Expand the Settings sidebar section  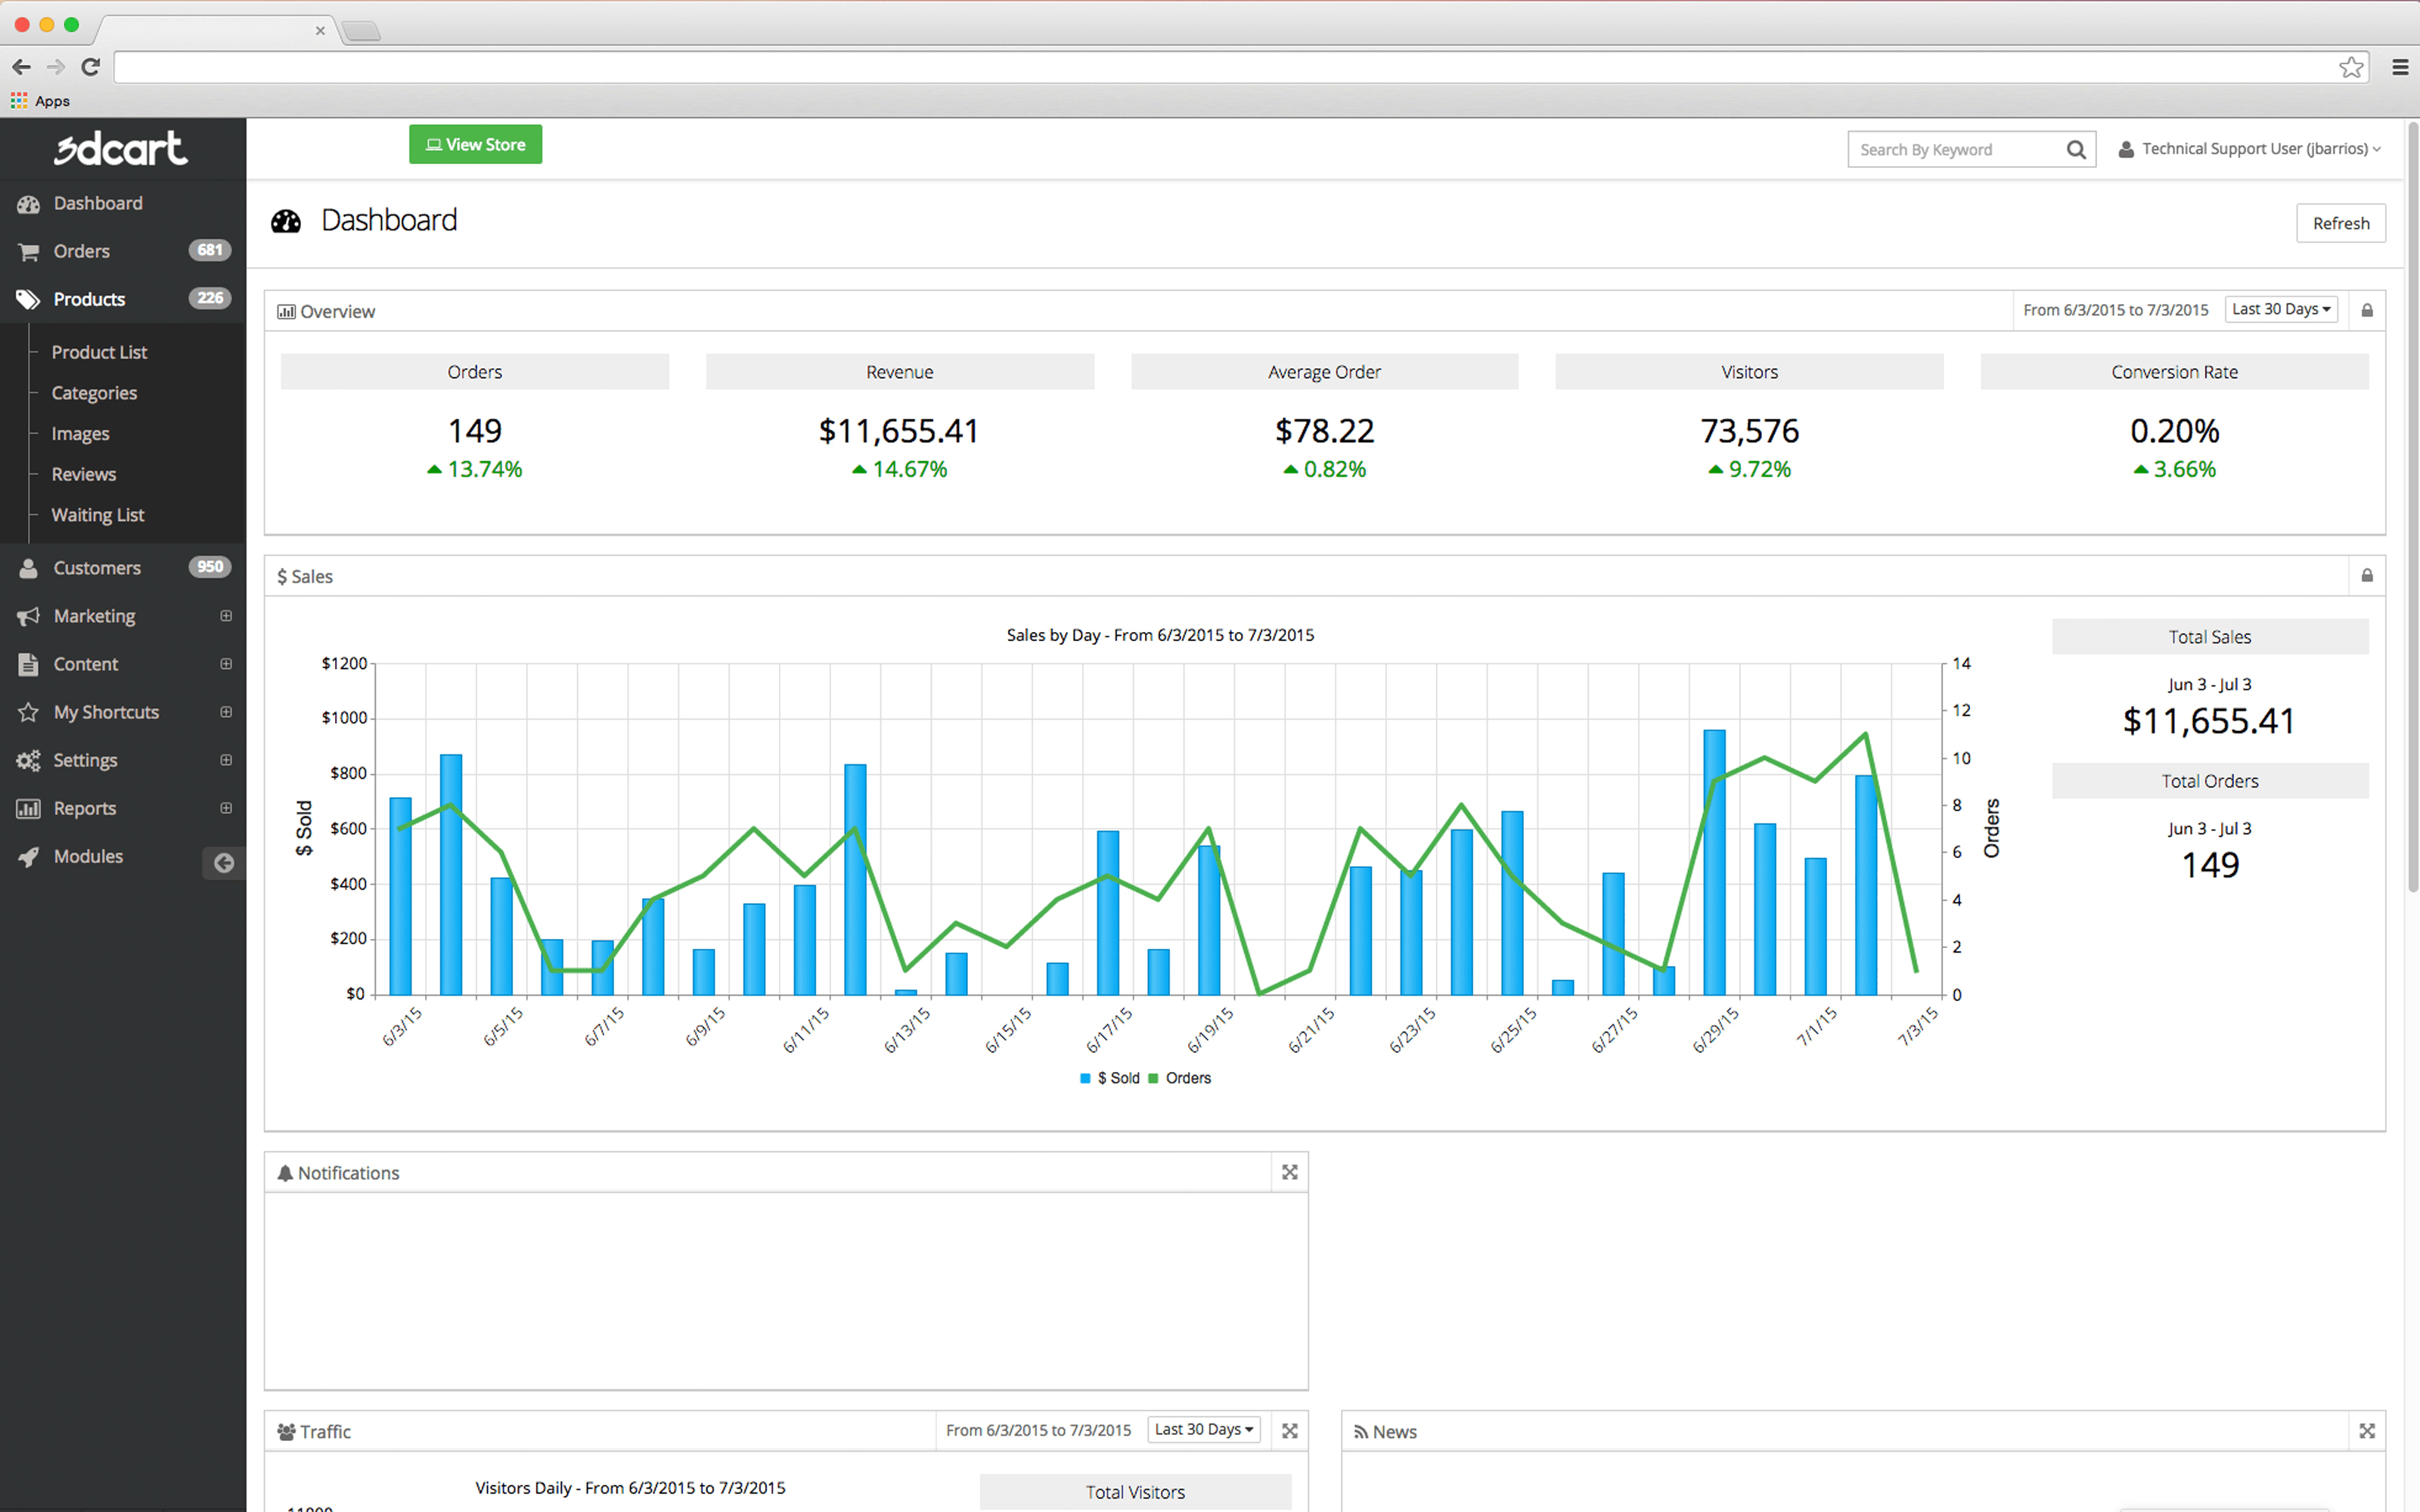point(226,760)
